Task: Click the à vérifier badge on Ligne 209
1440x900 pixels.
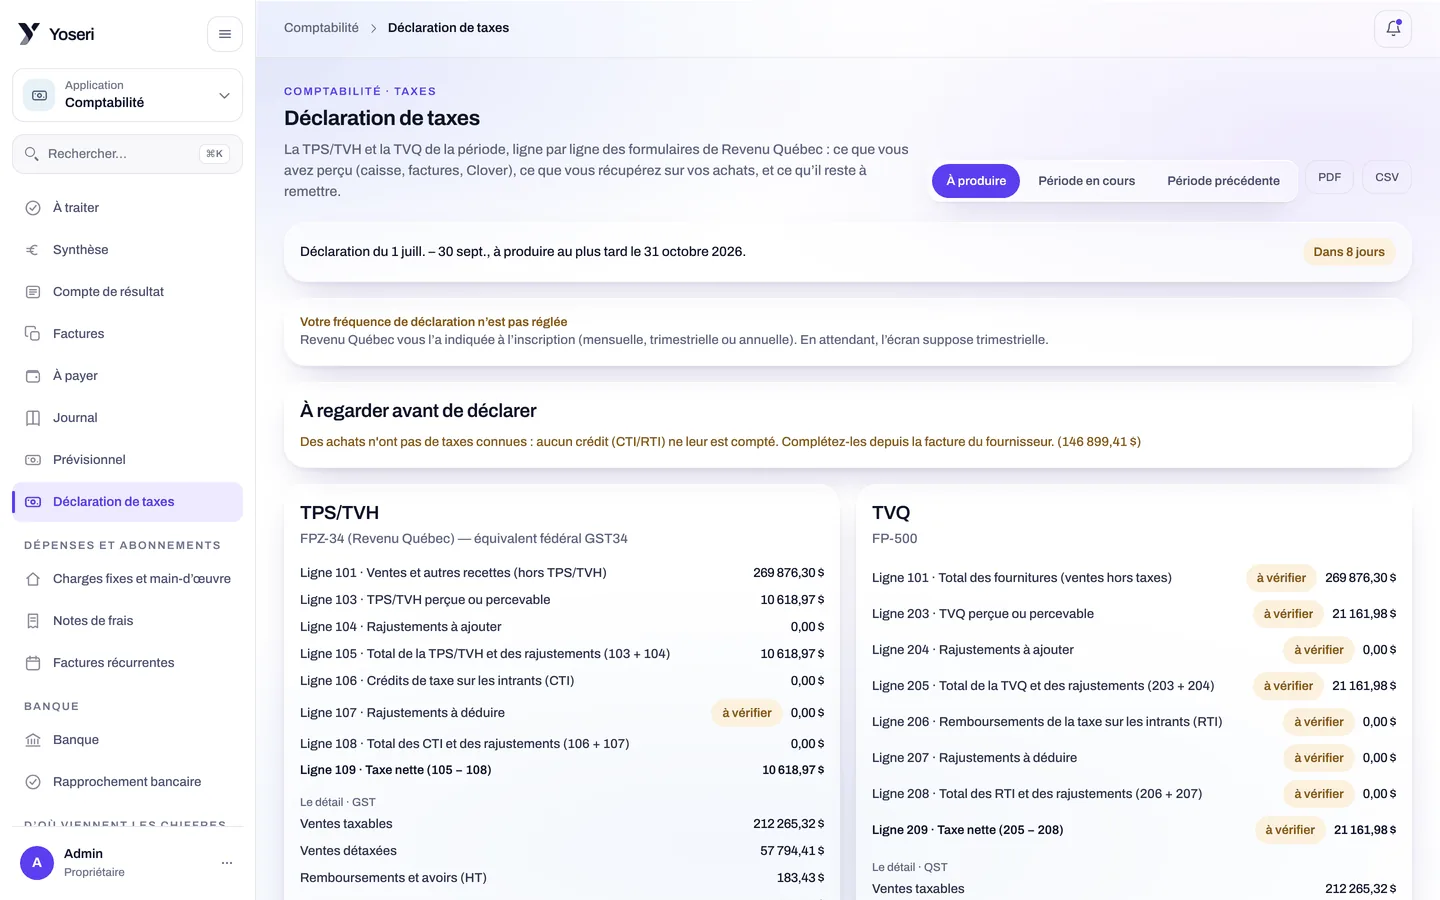Action: (x=1290, y=830)
